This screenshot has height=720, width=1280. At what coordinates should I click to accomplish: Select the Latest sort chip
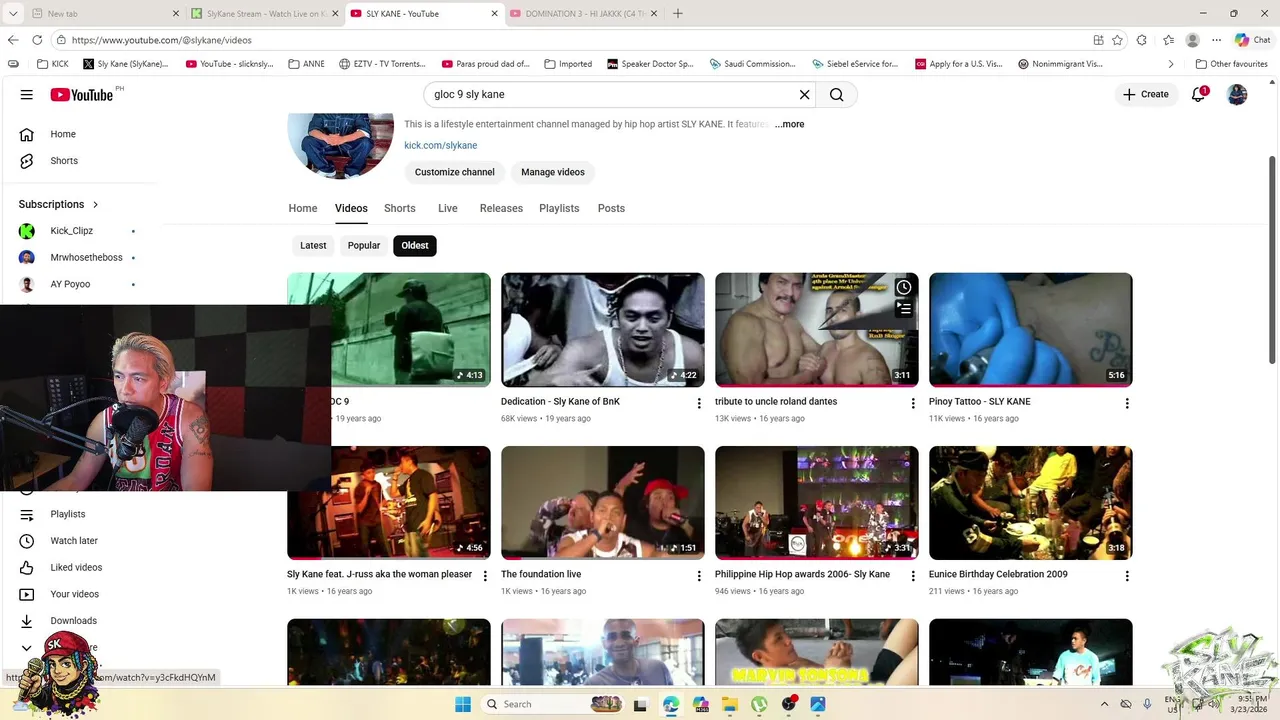(x=313, y=245)
